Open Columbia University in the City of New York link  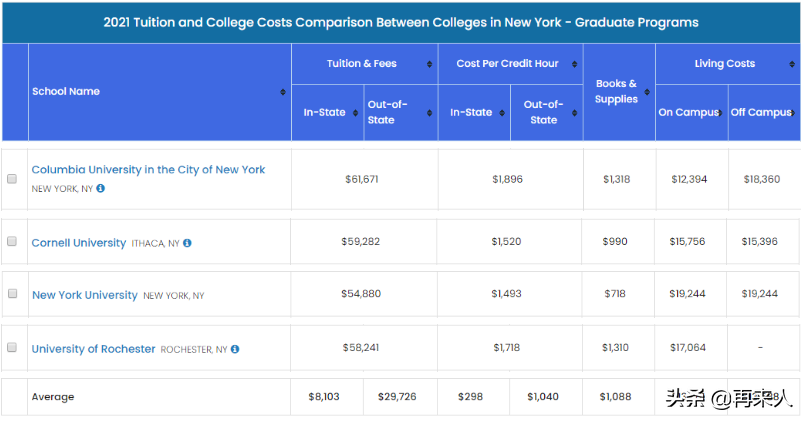point(148,170)
